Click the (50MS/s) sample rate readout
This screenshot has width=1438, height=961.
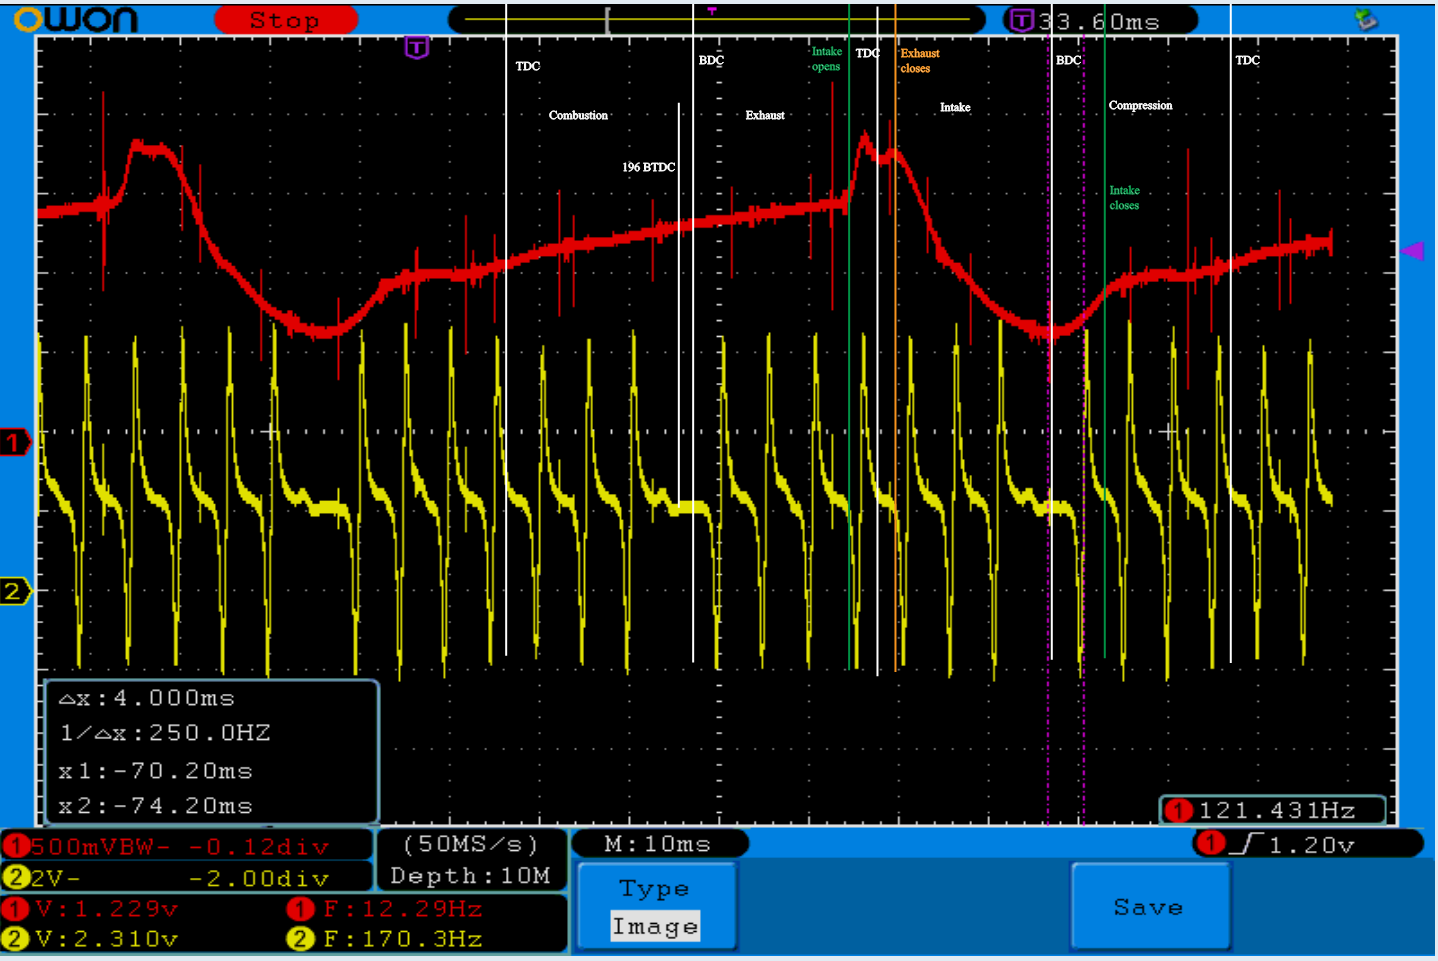coord(470,844)
